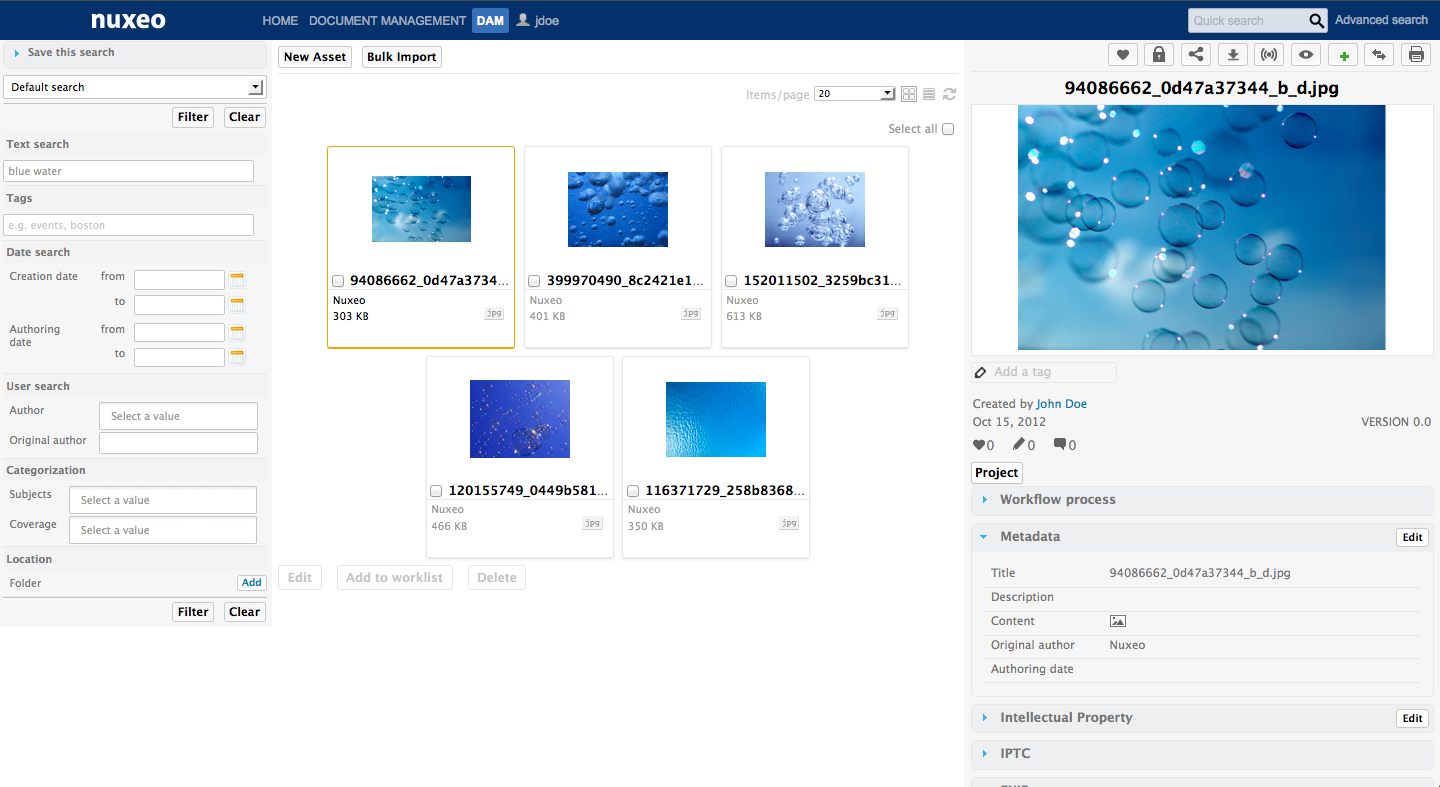The width and height of the screenshot is (1440, 787).
Task: Click Add next to Folder location
Action: (x=252, y=583)
